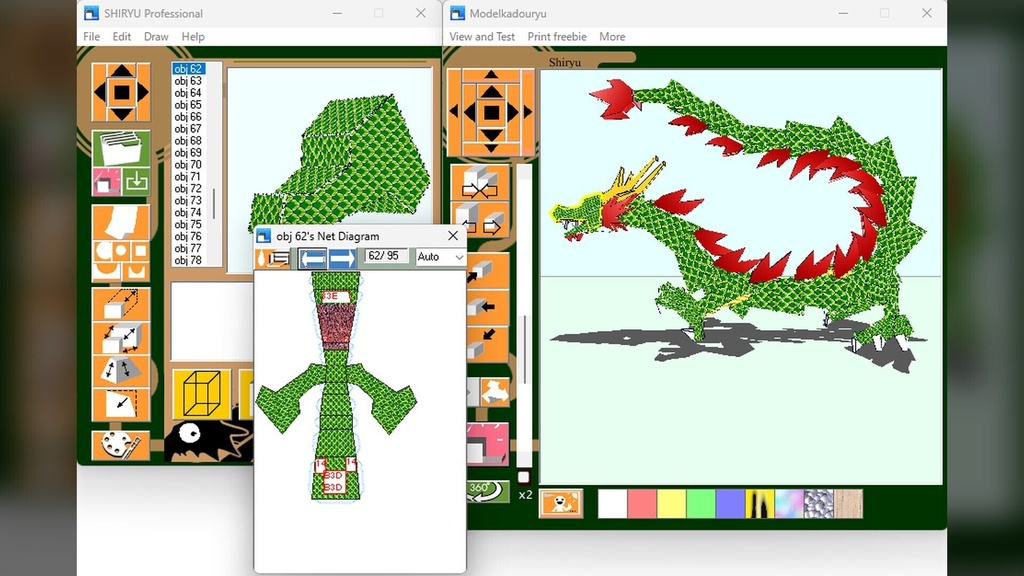Open the Print freebie menu

(557, 37)
